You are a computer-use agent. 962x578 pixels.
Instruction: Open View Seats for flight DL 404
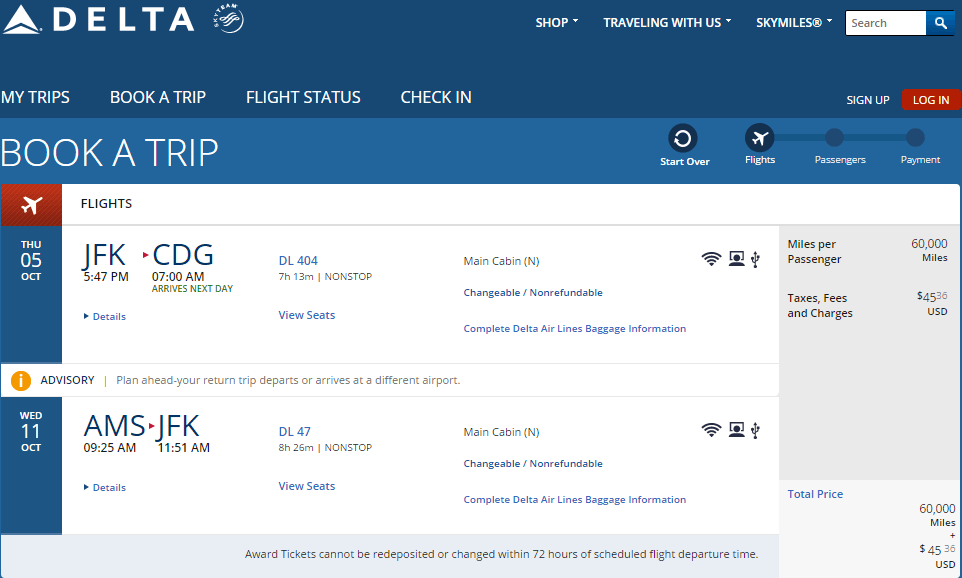tap(307, 315)
